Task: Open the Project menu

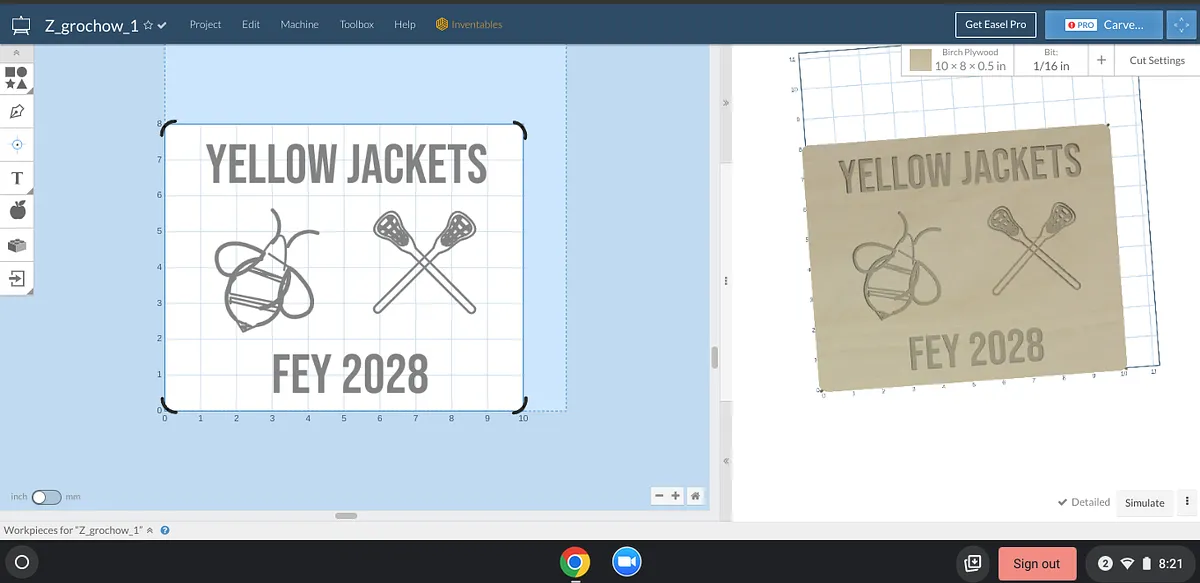Action: coord(206,24)
